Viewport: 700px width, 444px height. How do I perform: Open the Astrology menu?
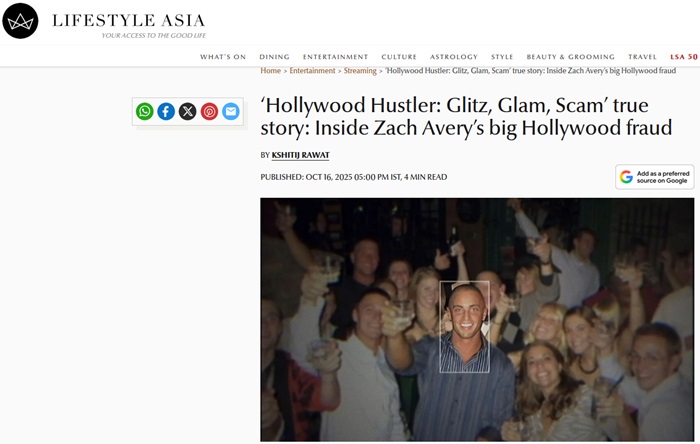point(454,57)
